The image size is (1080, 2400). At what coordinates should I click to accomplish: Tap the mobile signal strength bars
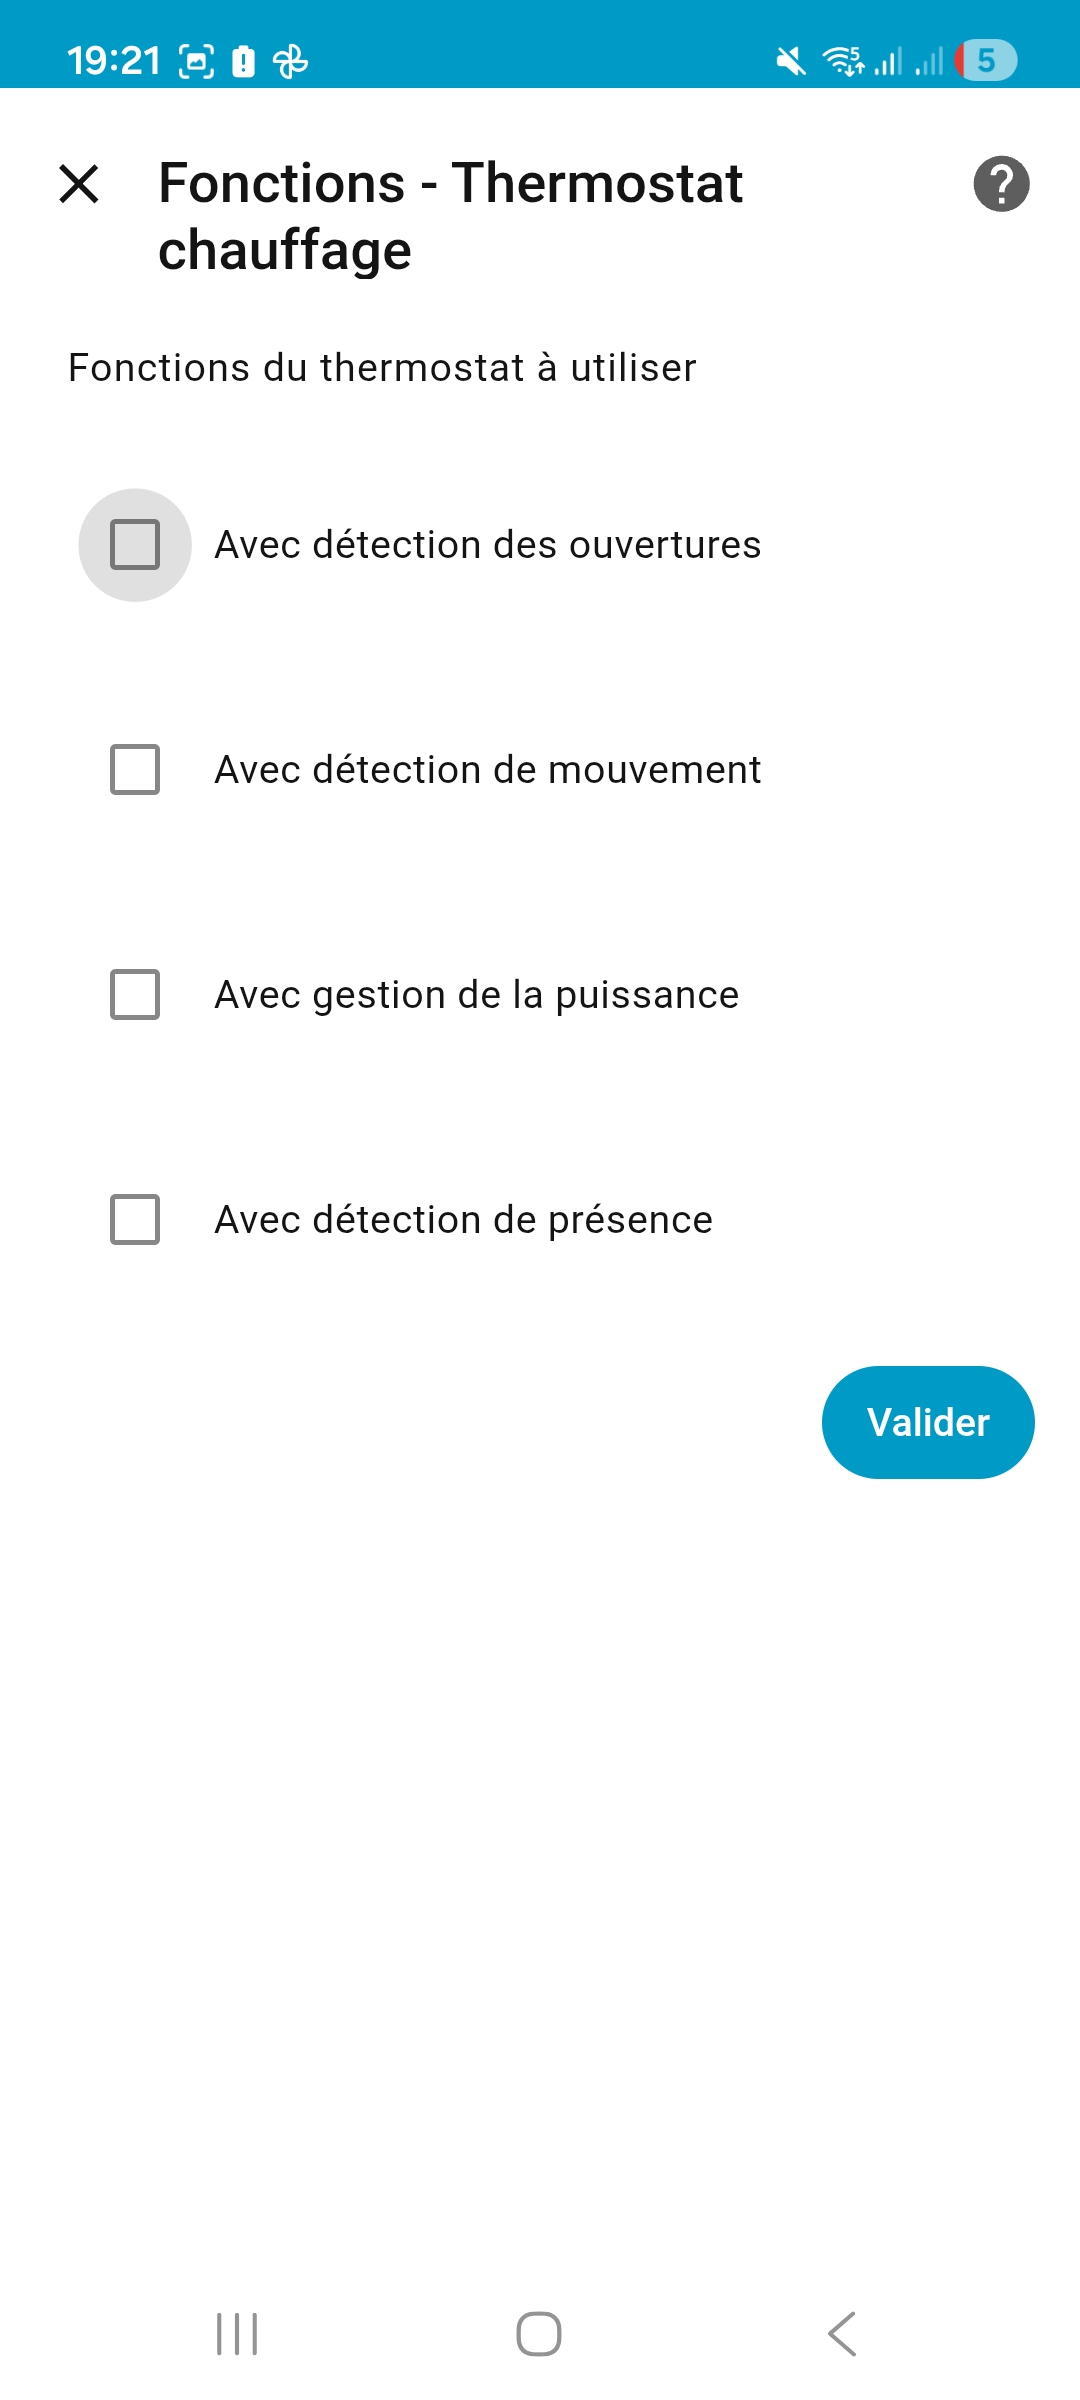[888, 62]
